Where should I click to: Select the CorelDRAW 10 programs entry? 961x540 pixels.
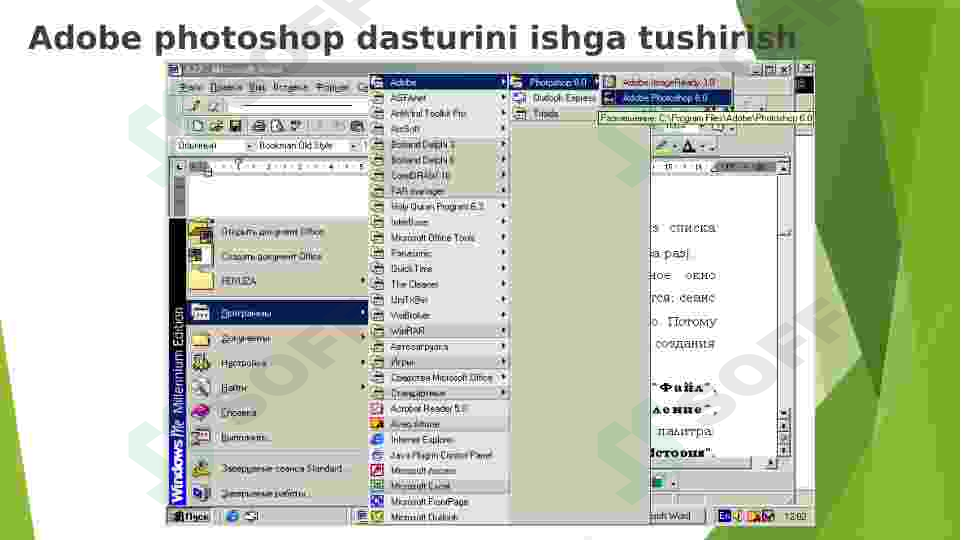[439, 175]
